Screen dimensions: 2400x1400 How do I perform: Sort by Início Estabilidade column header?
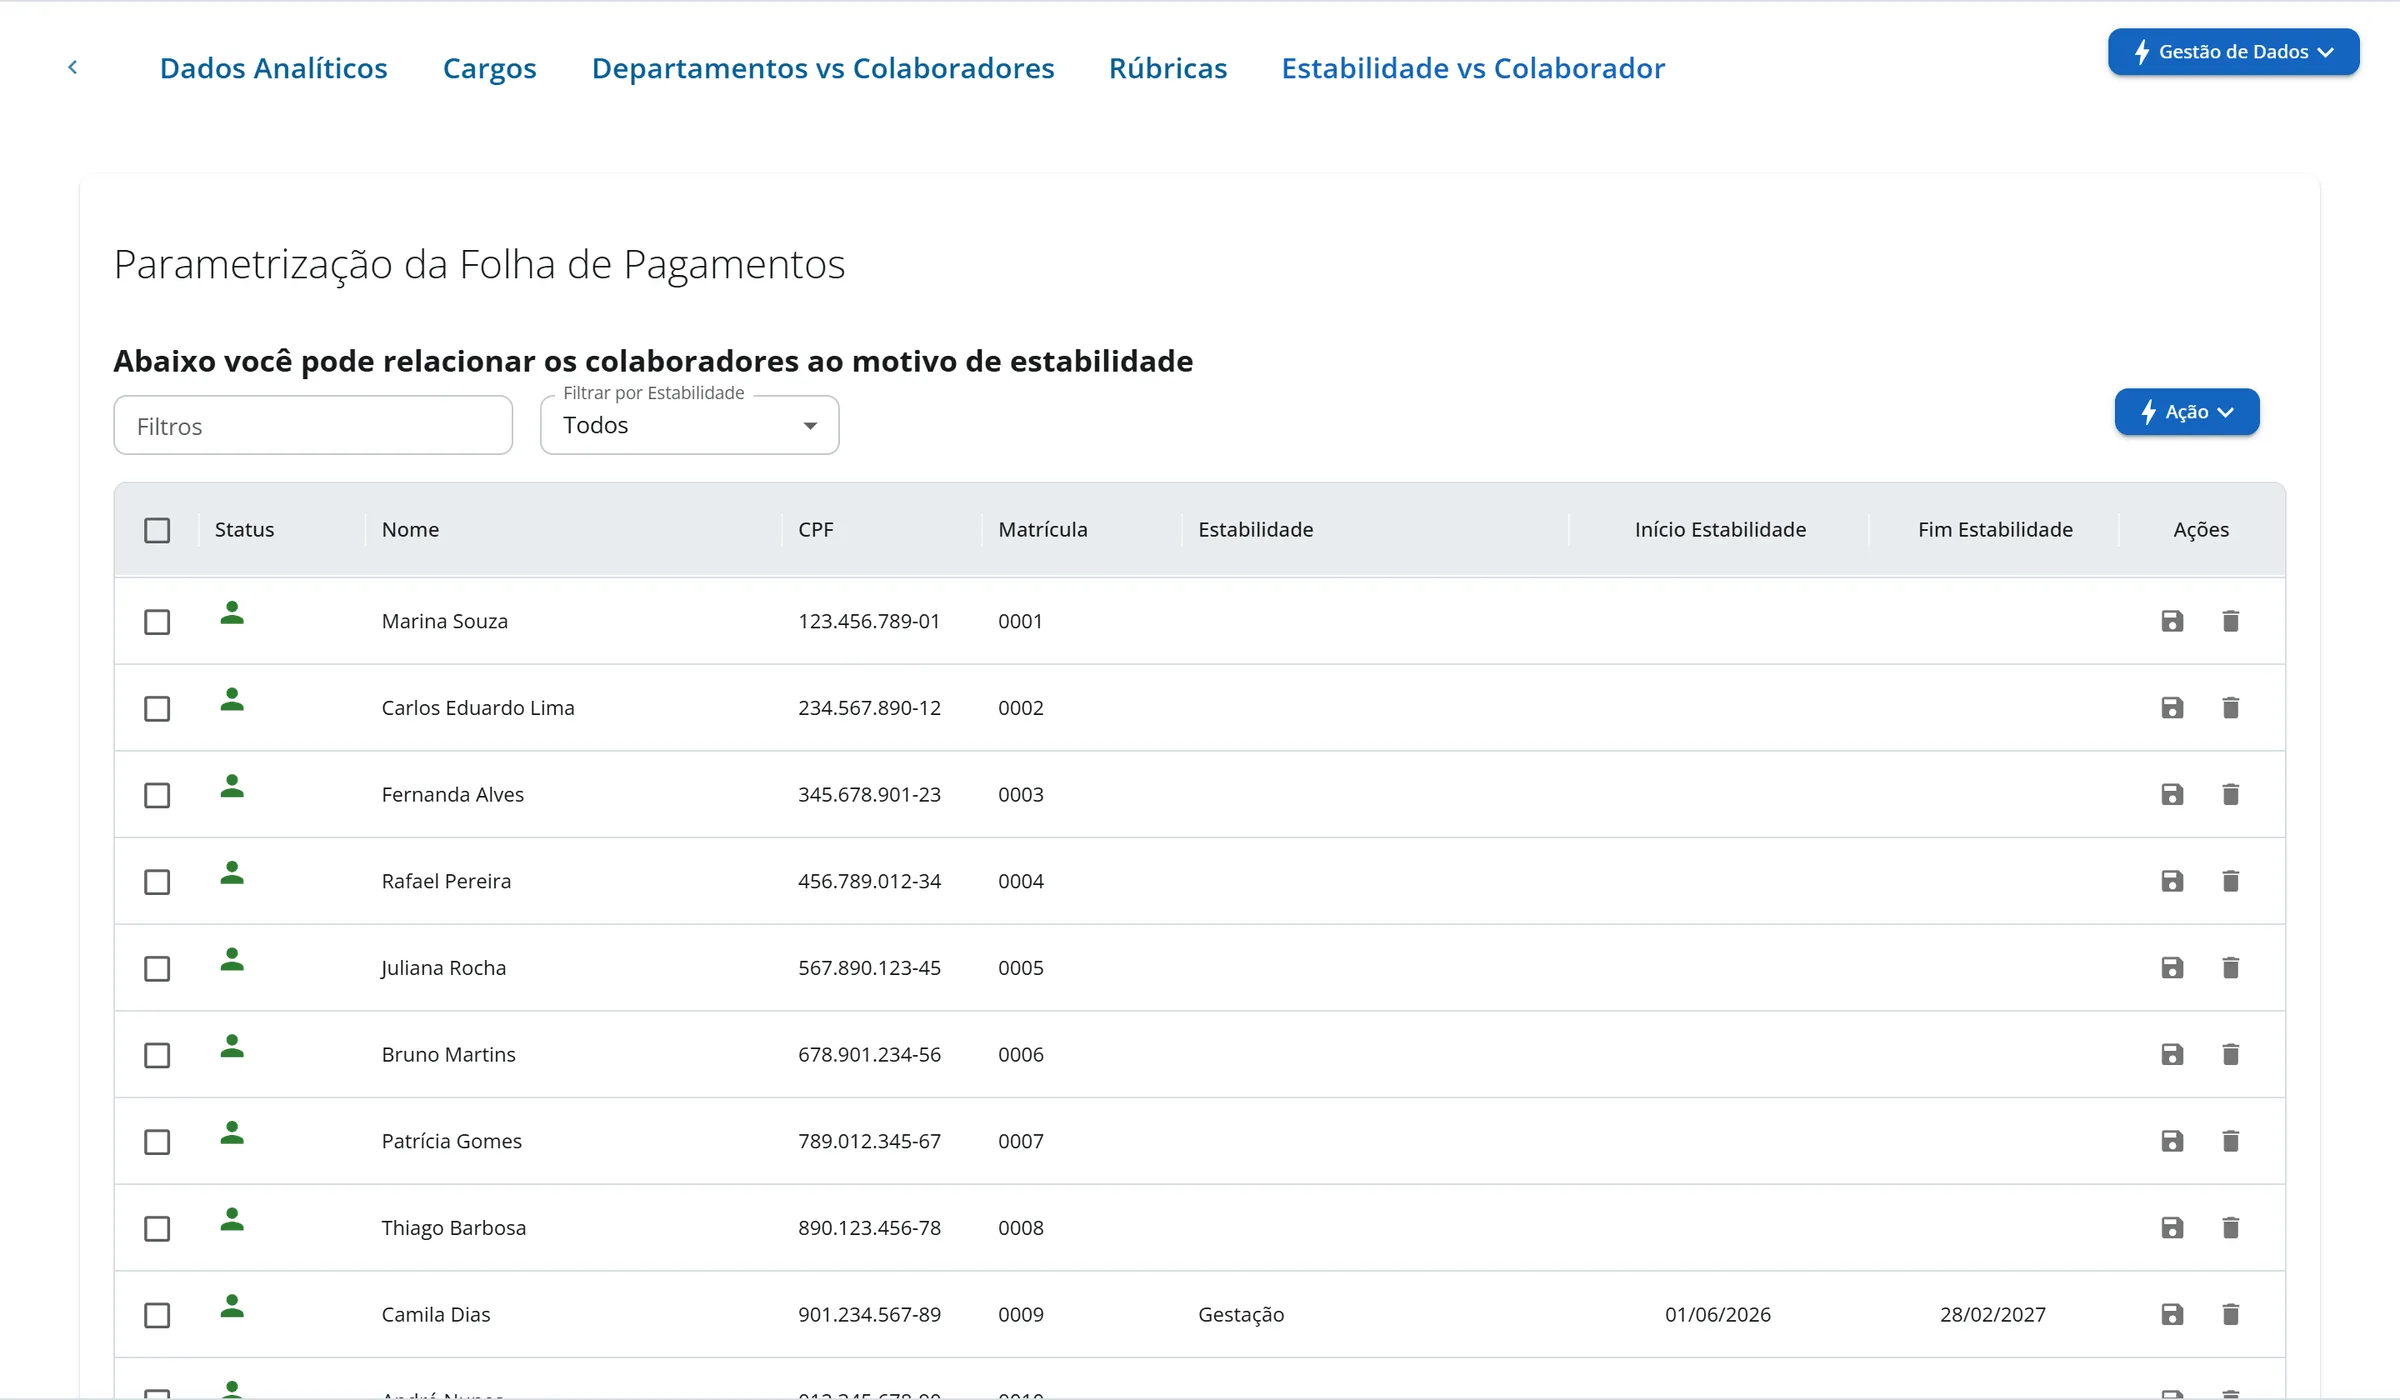1720,530
